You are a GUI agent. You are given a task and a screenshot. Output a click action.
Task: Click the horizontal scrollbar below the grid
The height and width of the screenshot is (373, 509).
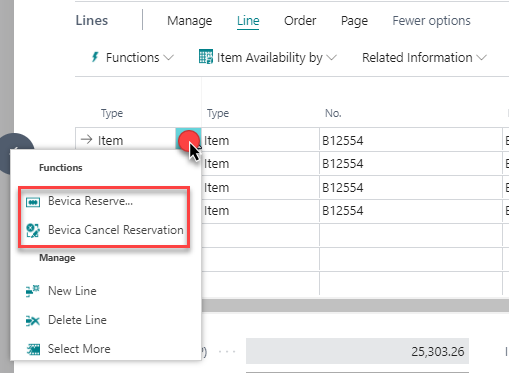[355, 305]
